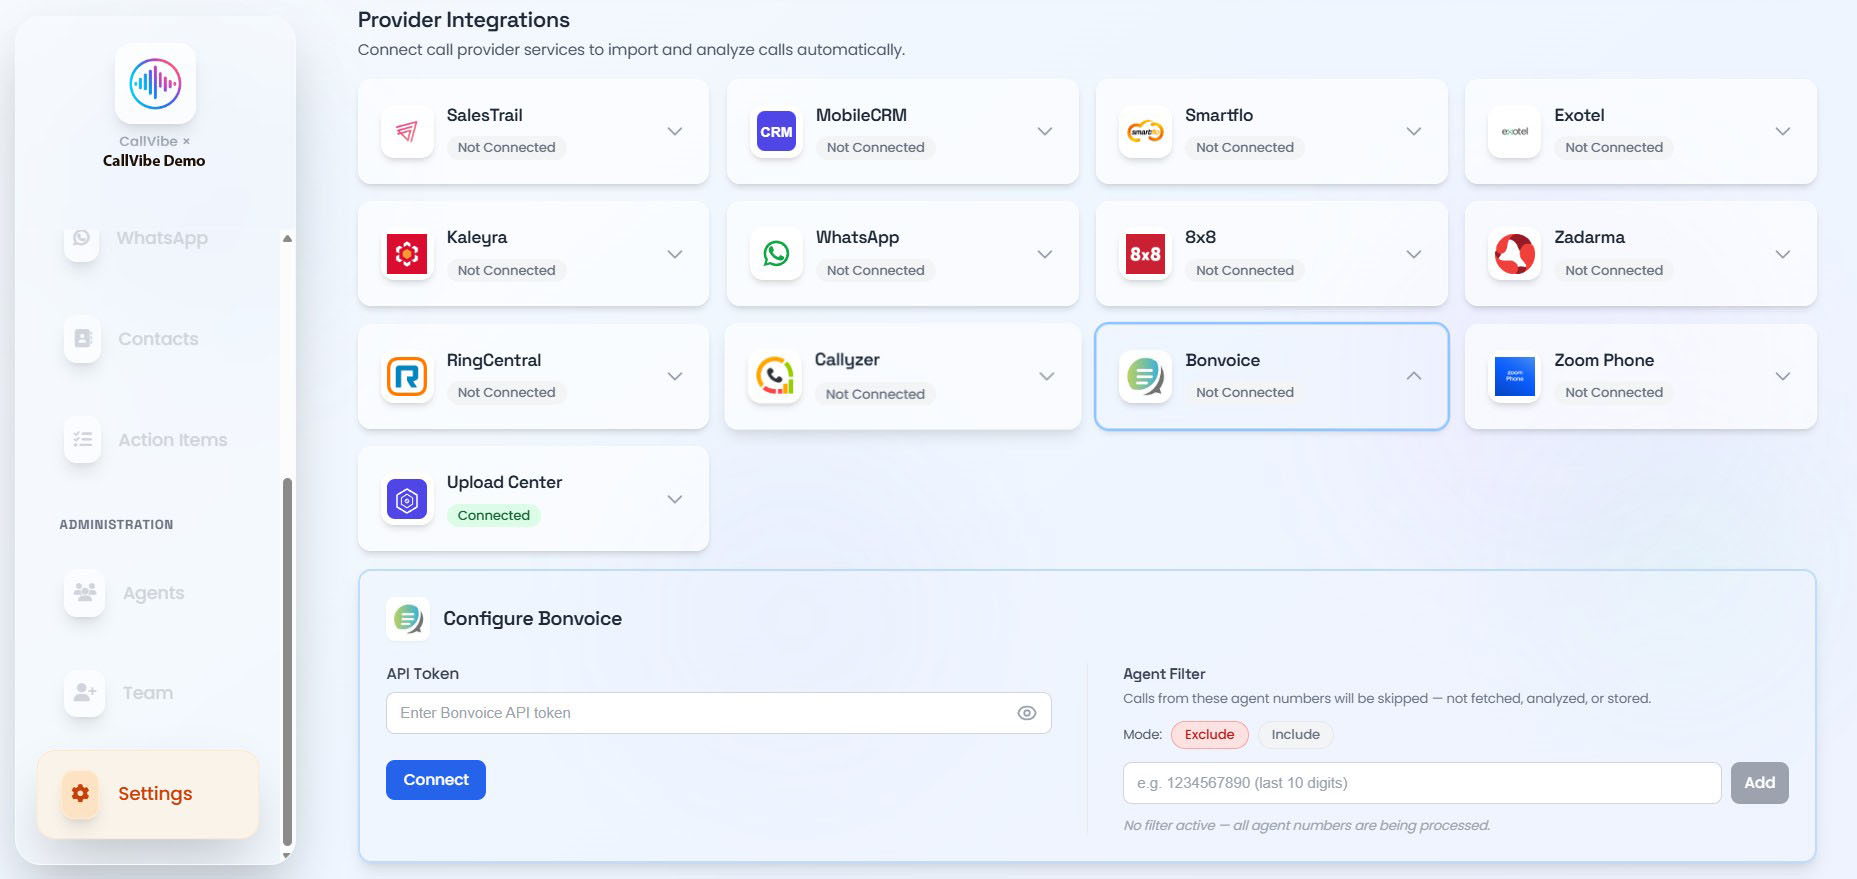Screen dimensions: 1857x879
Task: Click the Smartflo provider logo
Action: [x=1145, y=131]
